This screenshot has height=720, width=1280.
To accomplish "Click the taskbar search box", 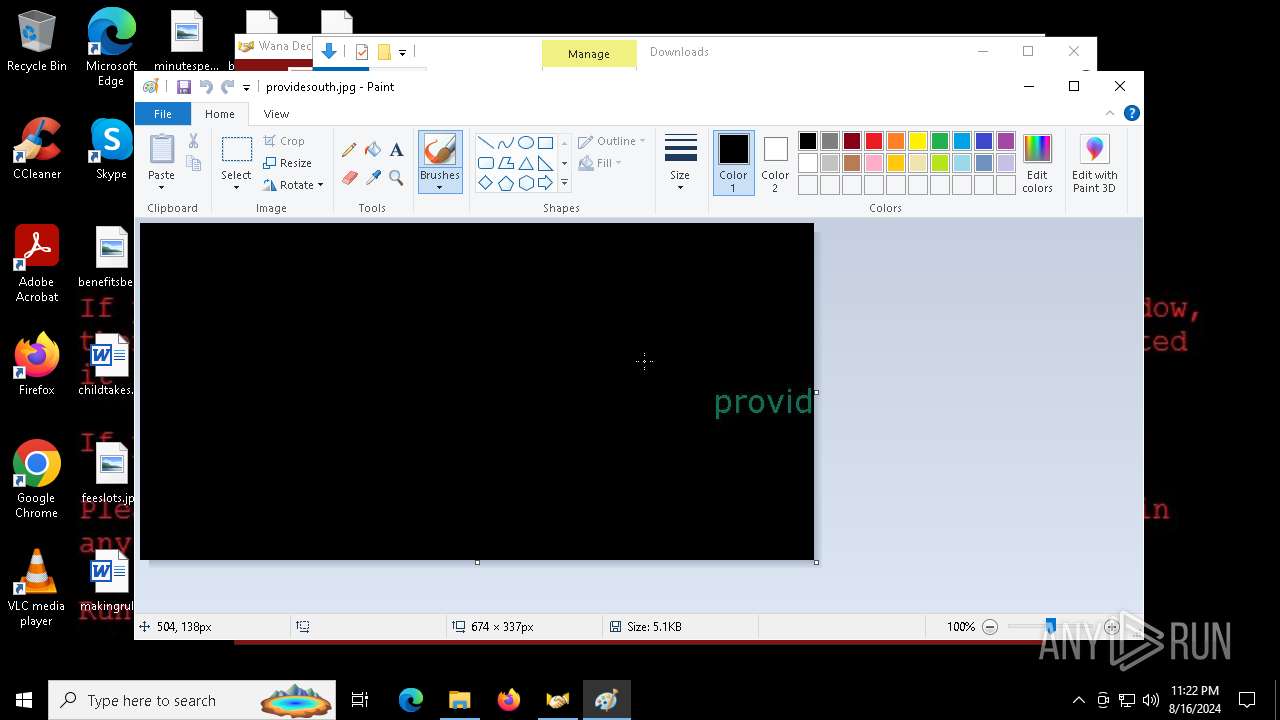I will [x=194, y=700].
